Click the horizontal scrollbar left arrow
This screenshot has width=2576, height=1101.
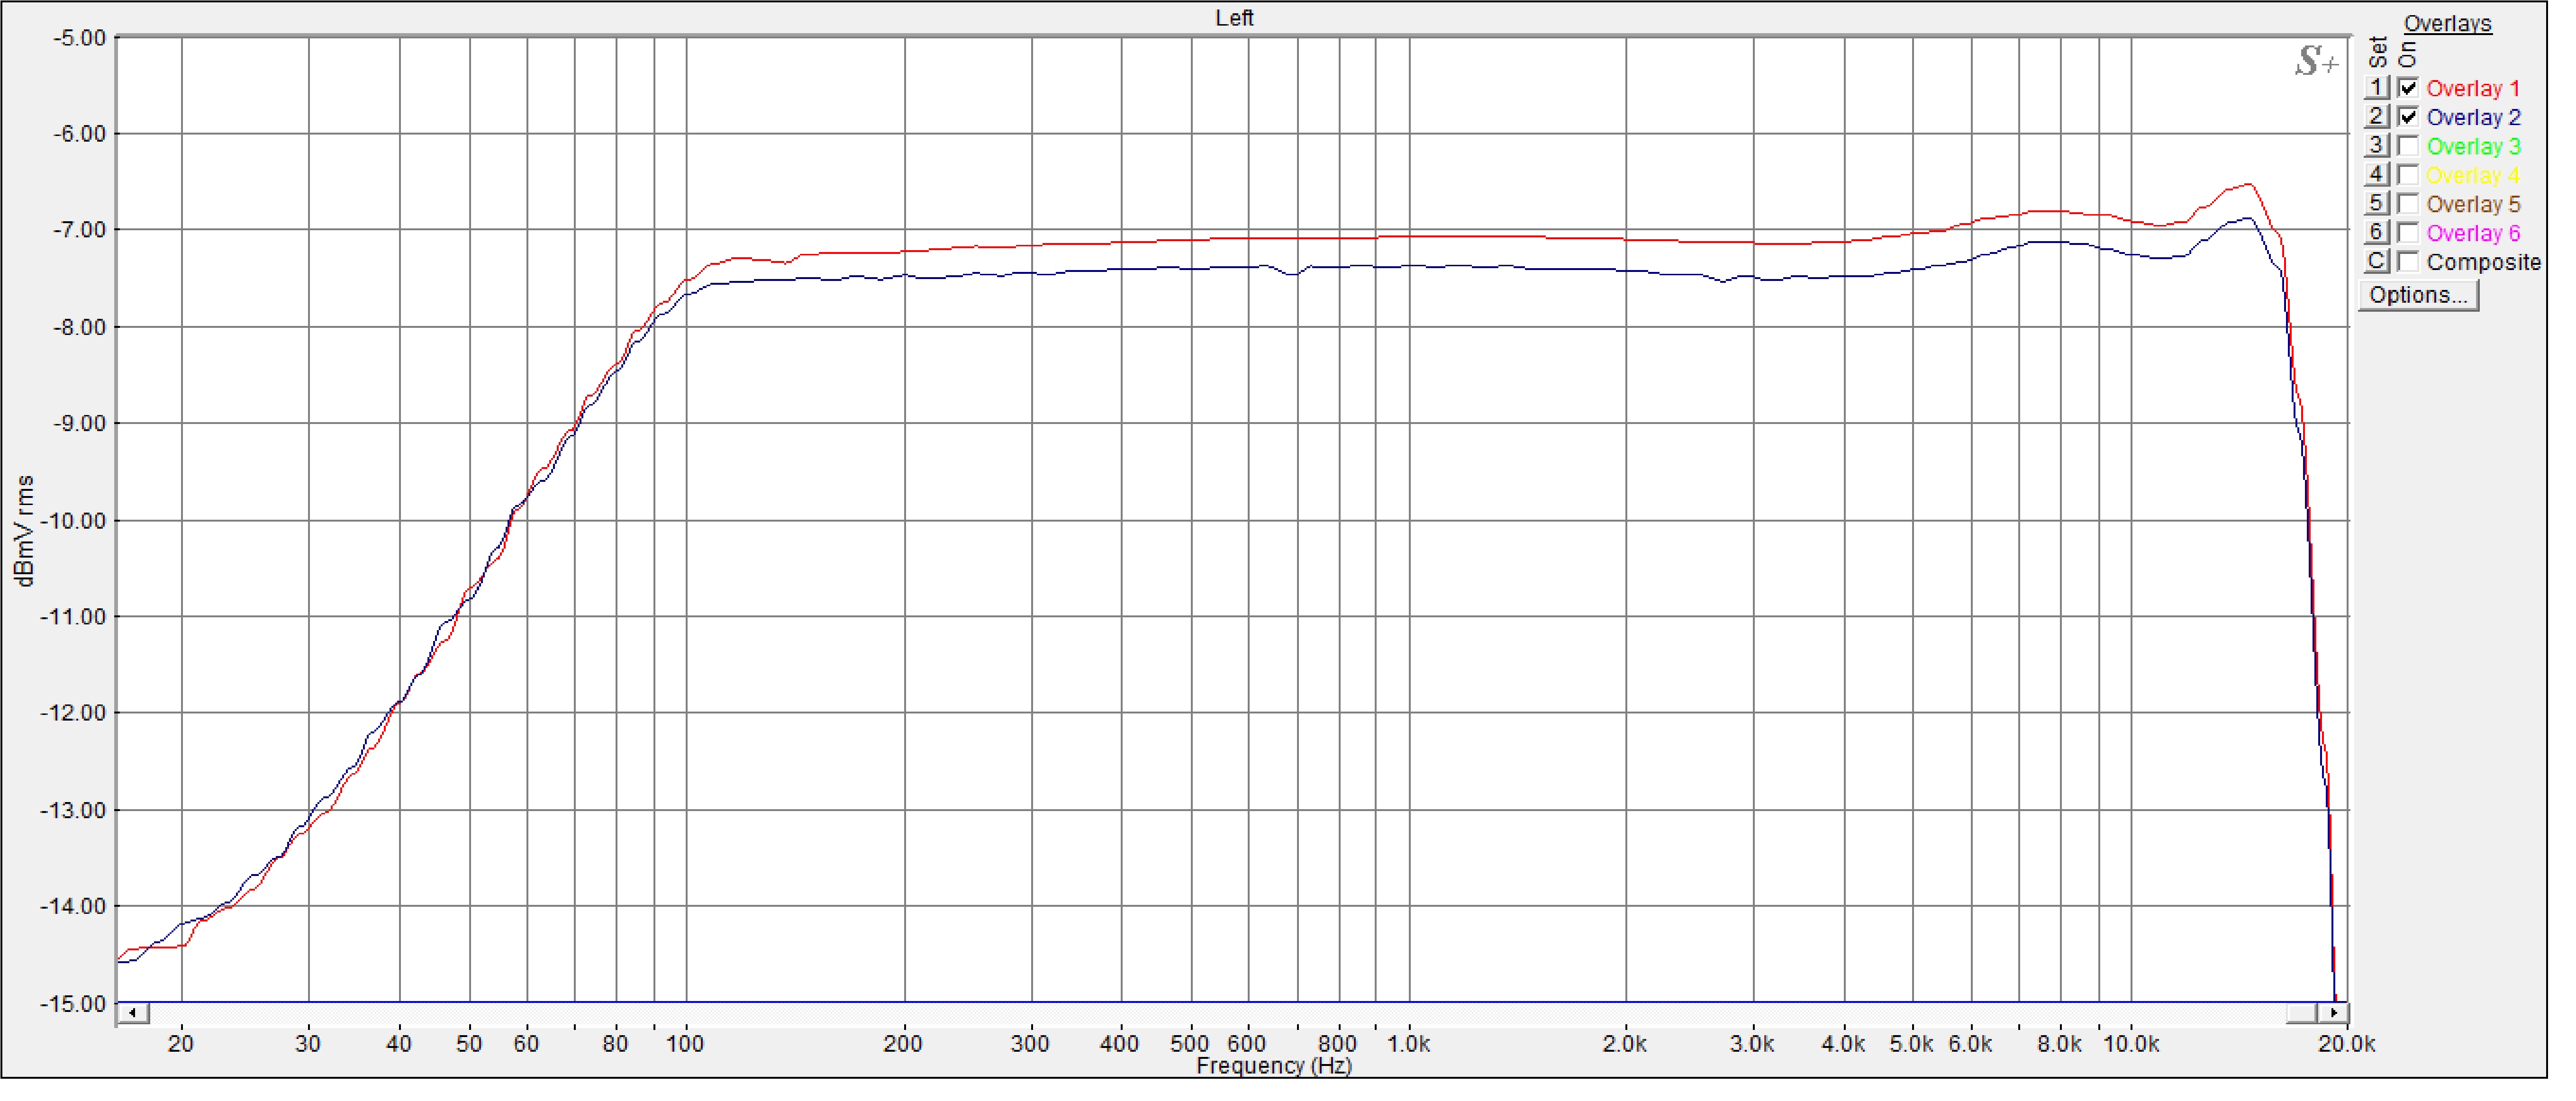coord(133,1013)
